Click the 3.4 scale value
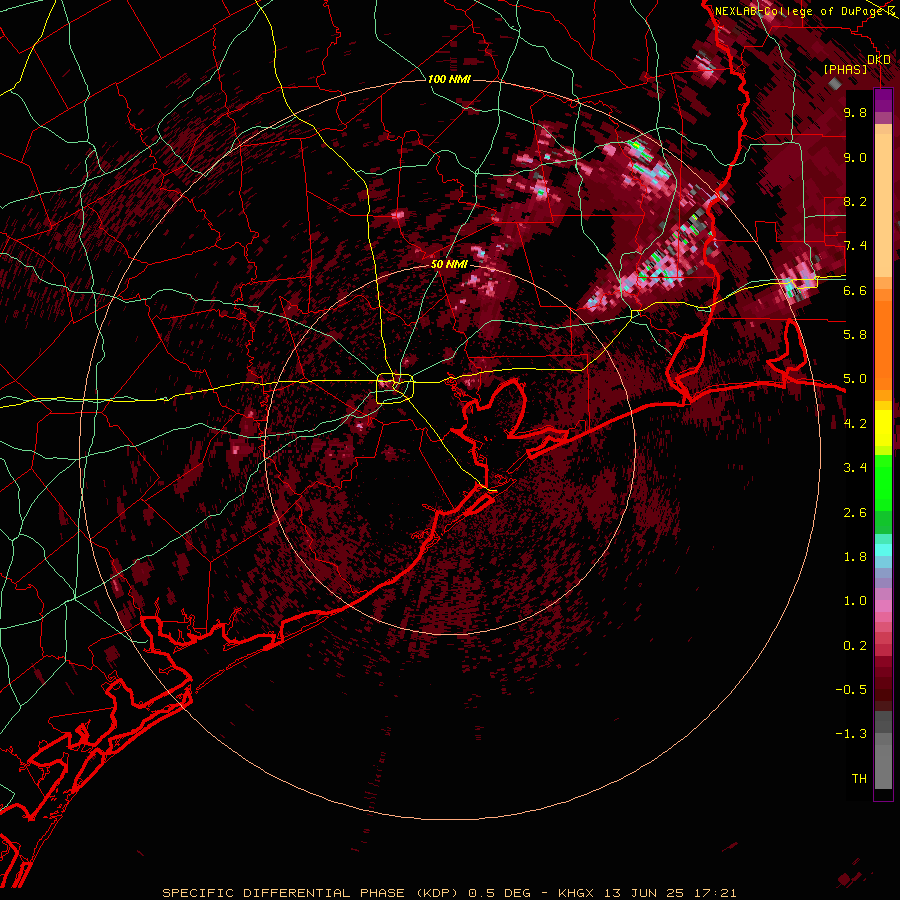Screen dimensions: 900x900 [x=855, y=468]
